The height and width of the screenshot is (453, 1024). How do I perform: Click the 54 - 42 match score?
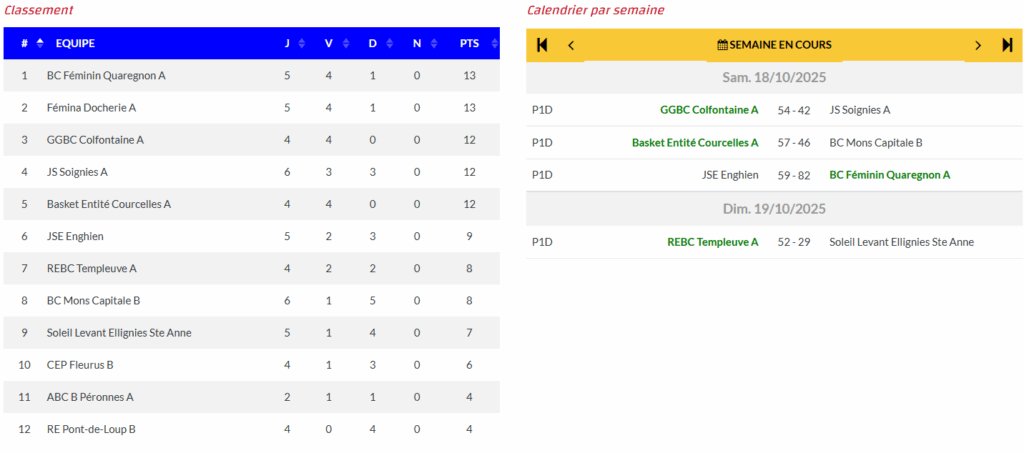tap(794, 110)
